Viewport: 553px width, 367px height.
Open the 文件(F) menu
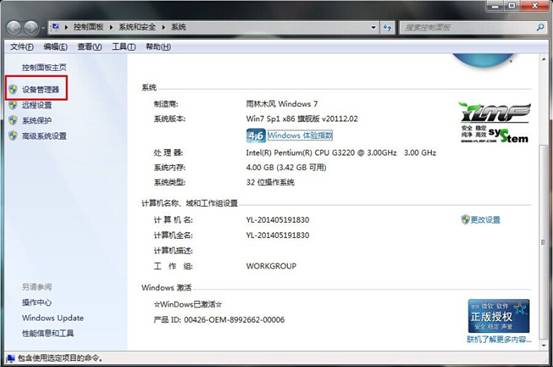(x=22, y=47)
